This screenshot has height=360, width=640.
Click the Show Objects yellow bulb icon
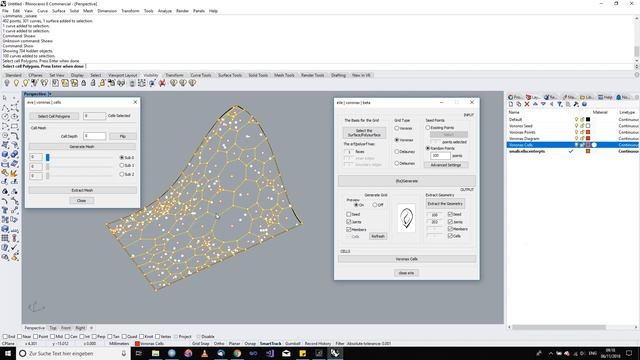[16, 83]
